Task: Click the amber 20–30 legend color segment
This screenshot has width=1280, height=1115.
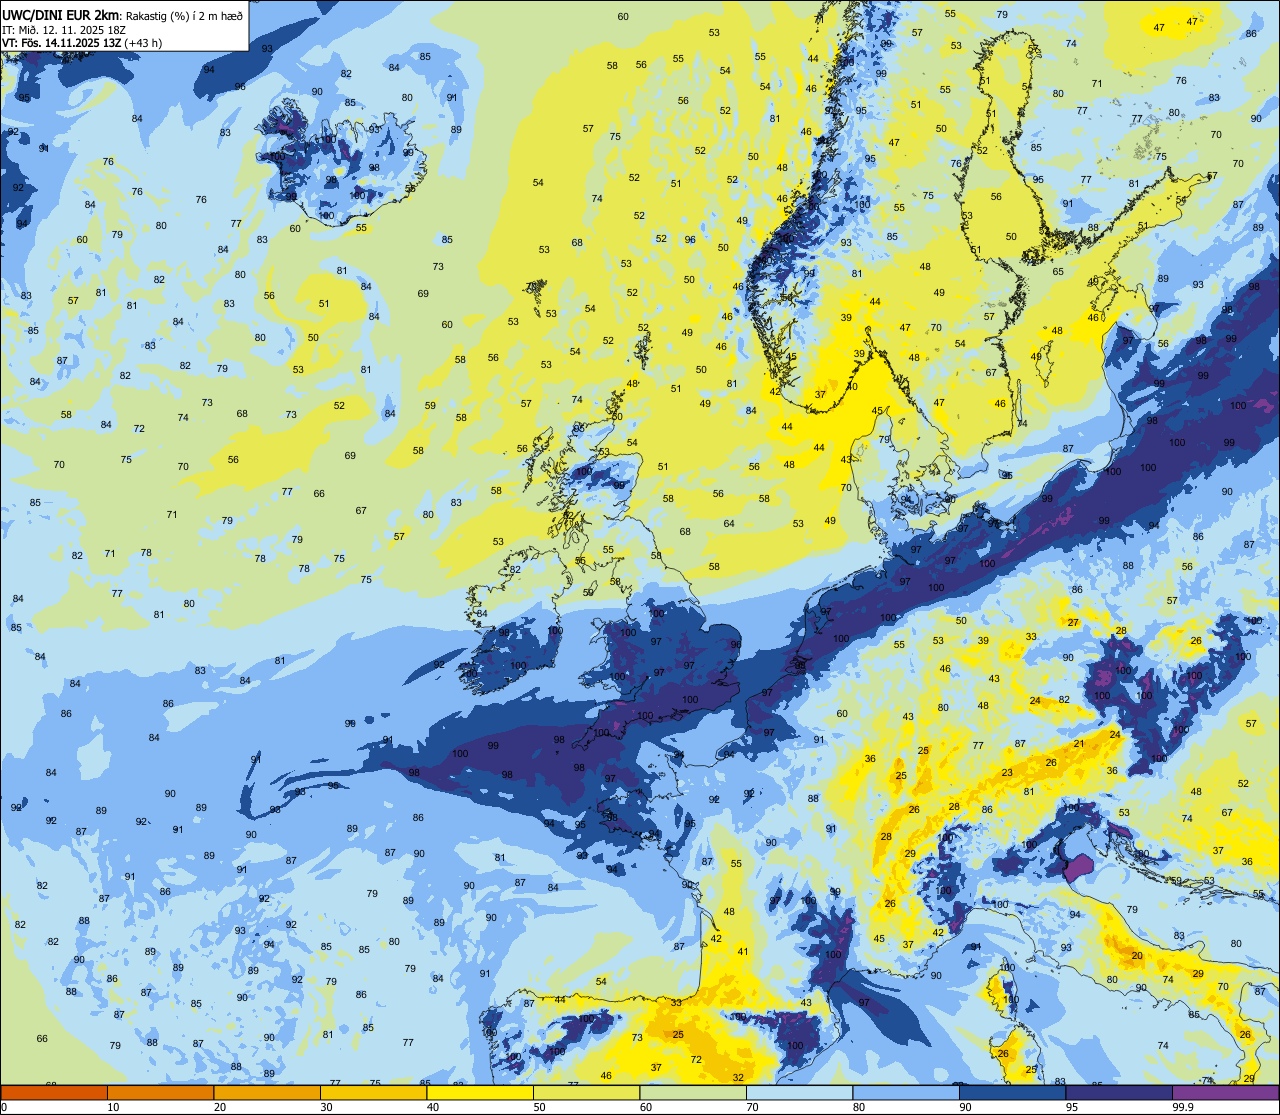Action: 267,1093
